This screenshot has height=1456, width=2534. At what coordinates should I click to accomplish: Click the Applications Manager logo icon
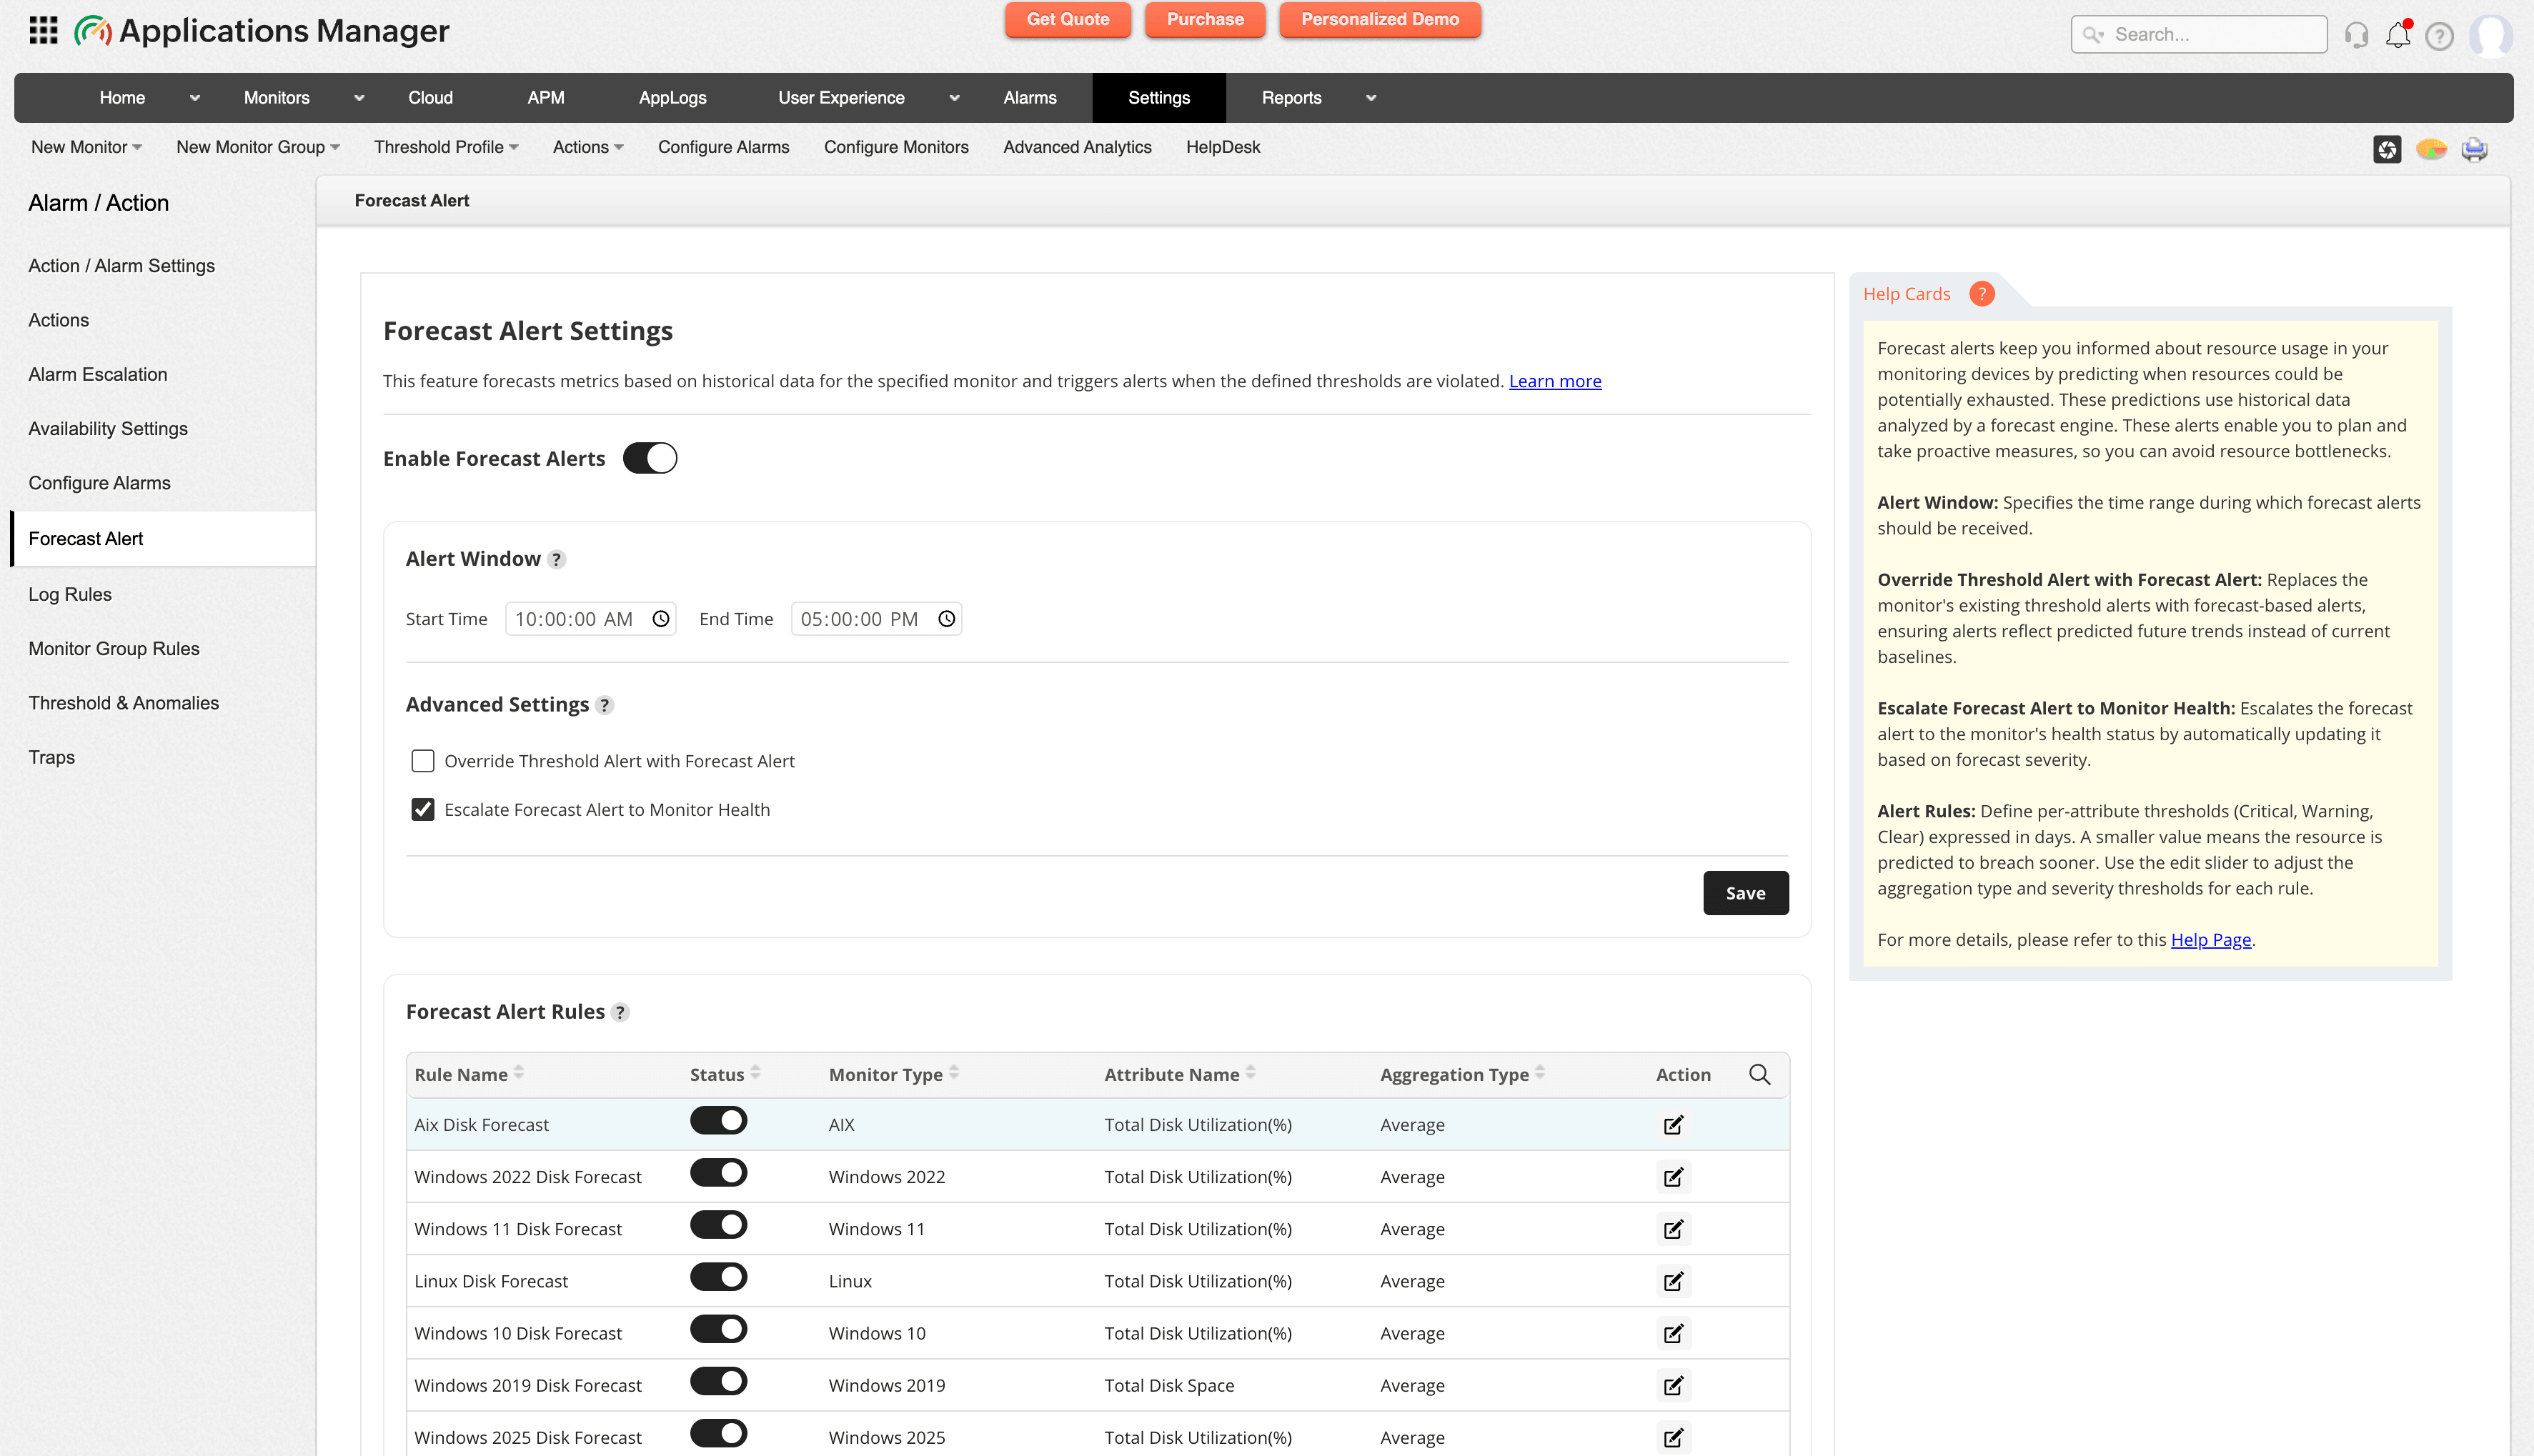pyautogui.click(x=92, y=31)
